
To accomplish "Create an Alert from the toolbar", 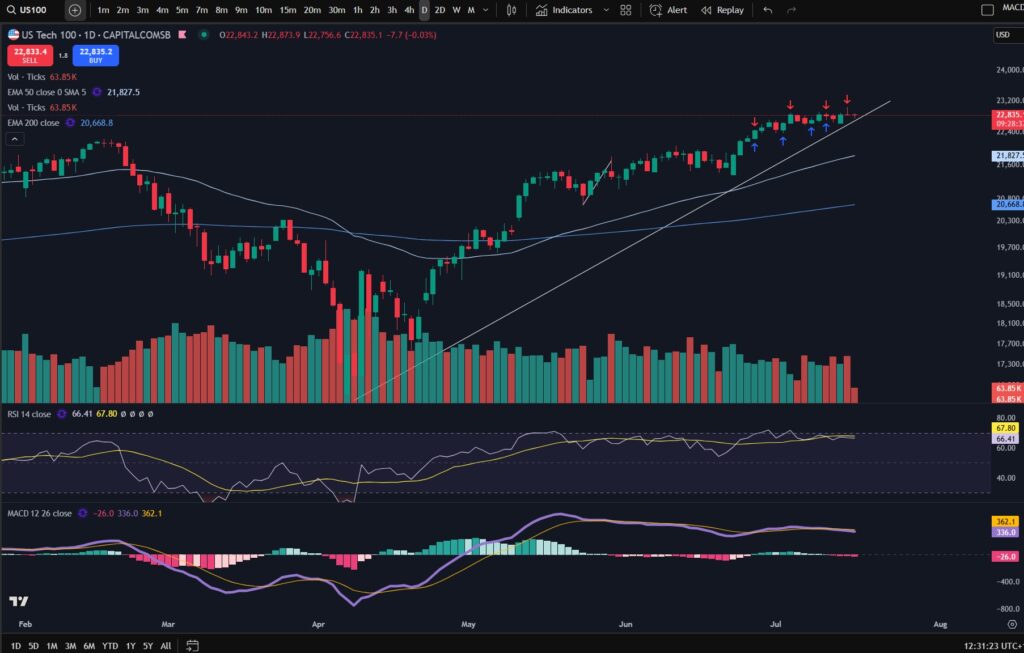I will pyautogui.click(x=668, y=10).
